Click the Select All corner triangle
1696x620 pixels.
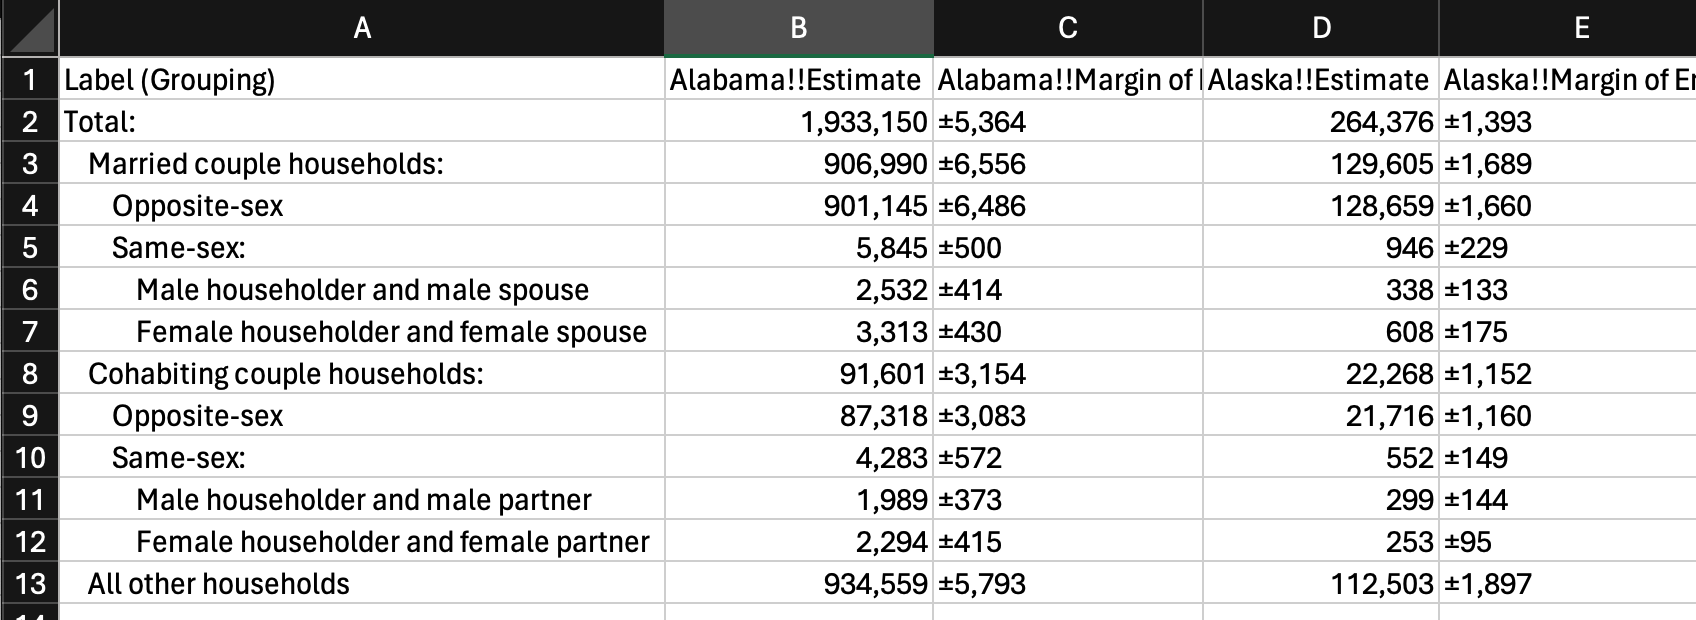click(x=29, y=28)
